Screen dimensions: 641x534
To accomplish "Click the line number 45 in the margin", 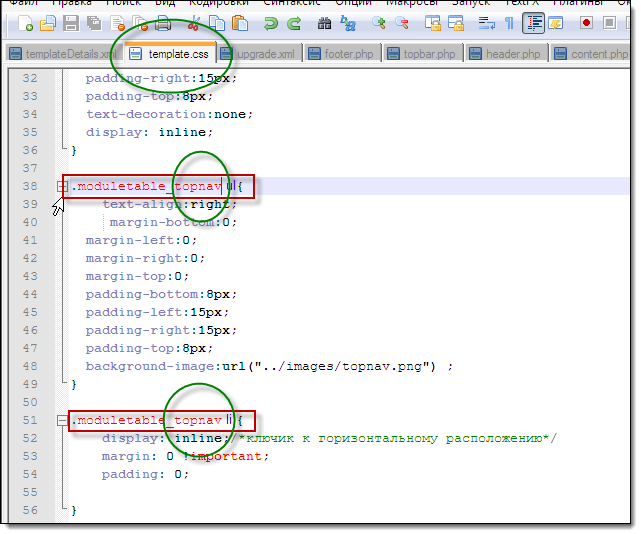I will [28, 312].
